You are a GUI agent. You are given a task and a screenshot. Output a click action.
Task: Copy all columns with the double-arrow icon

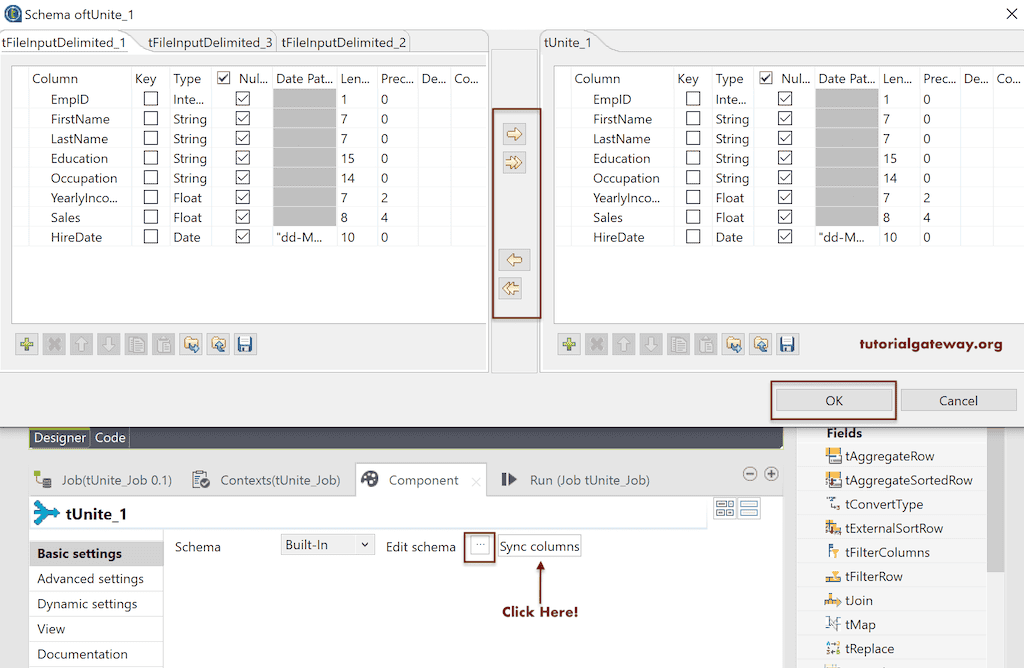(514, 162)
